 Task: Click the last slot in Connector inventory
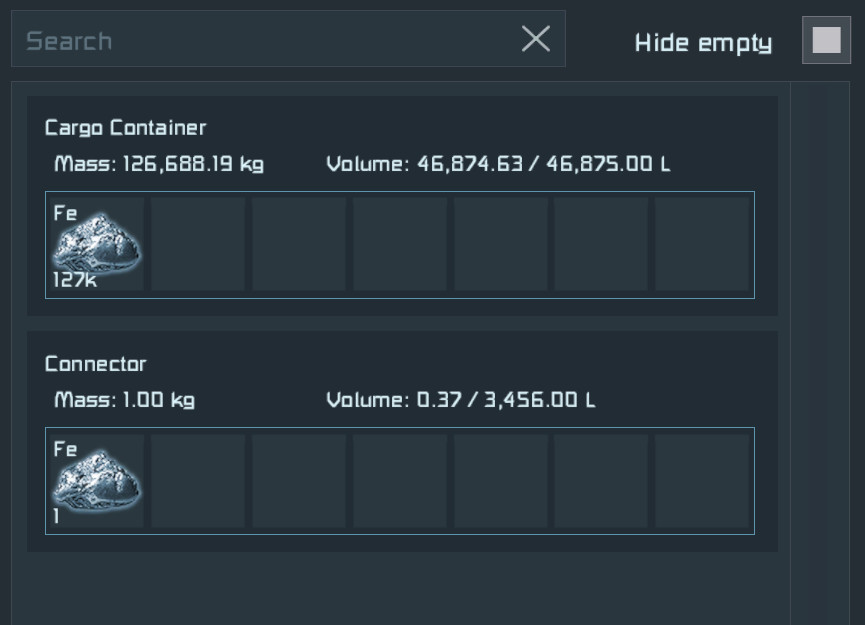(701, 480)
